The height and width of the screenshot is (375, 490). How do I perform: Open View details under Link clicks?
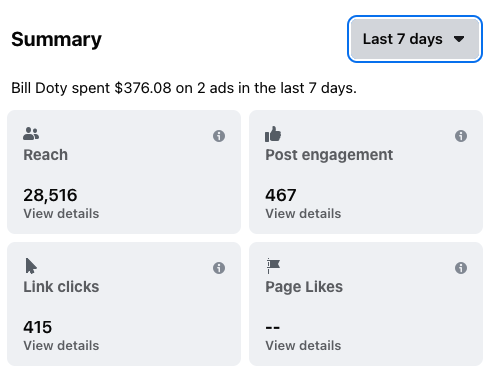point(61,345)
